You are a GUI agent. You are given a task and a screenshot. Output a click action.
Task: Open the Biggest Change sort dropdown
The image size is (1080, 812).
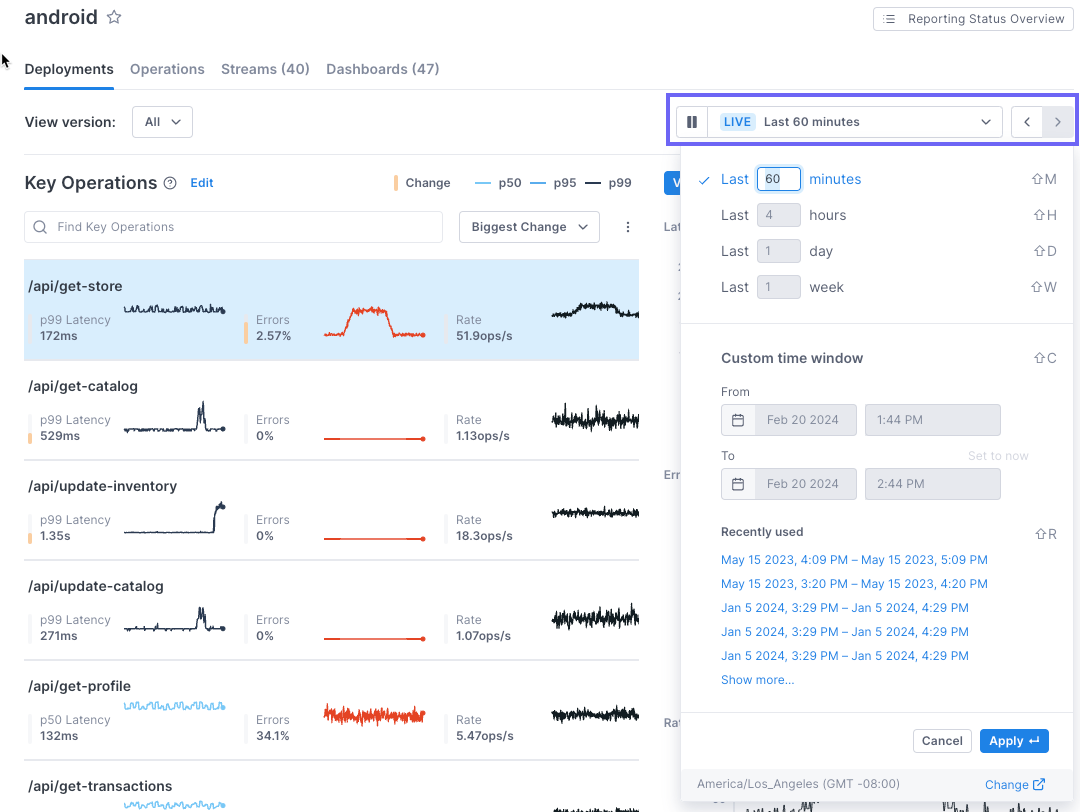530,227
